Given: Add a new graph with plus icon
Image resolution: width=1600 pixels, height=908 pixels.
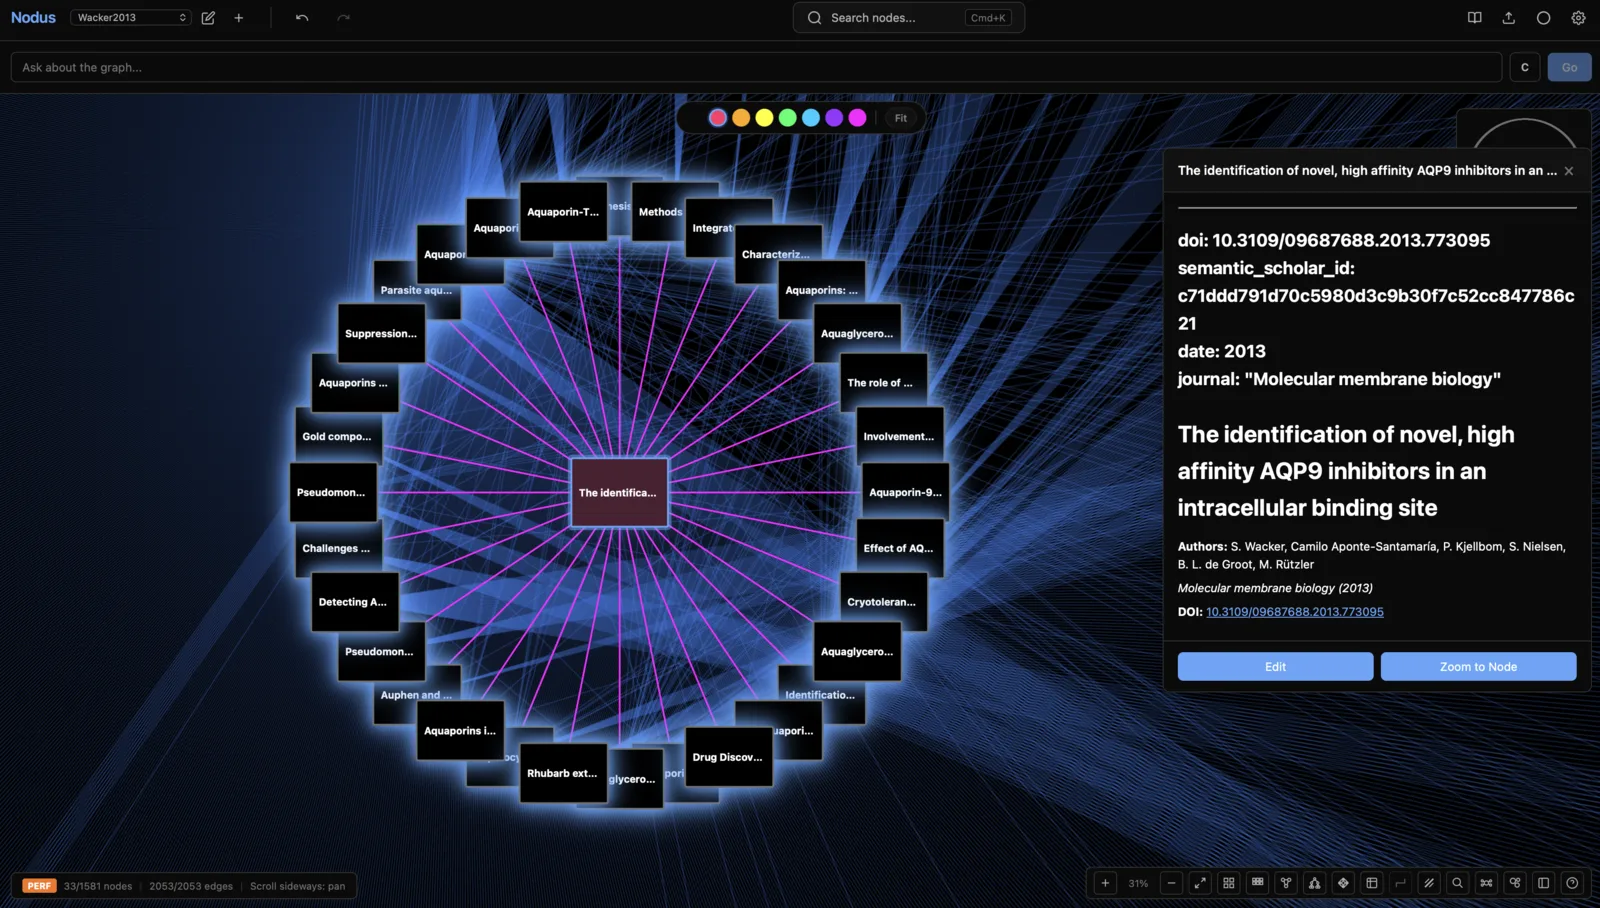Looking at the screenshot, I should click(239, 17).
